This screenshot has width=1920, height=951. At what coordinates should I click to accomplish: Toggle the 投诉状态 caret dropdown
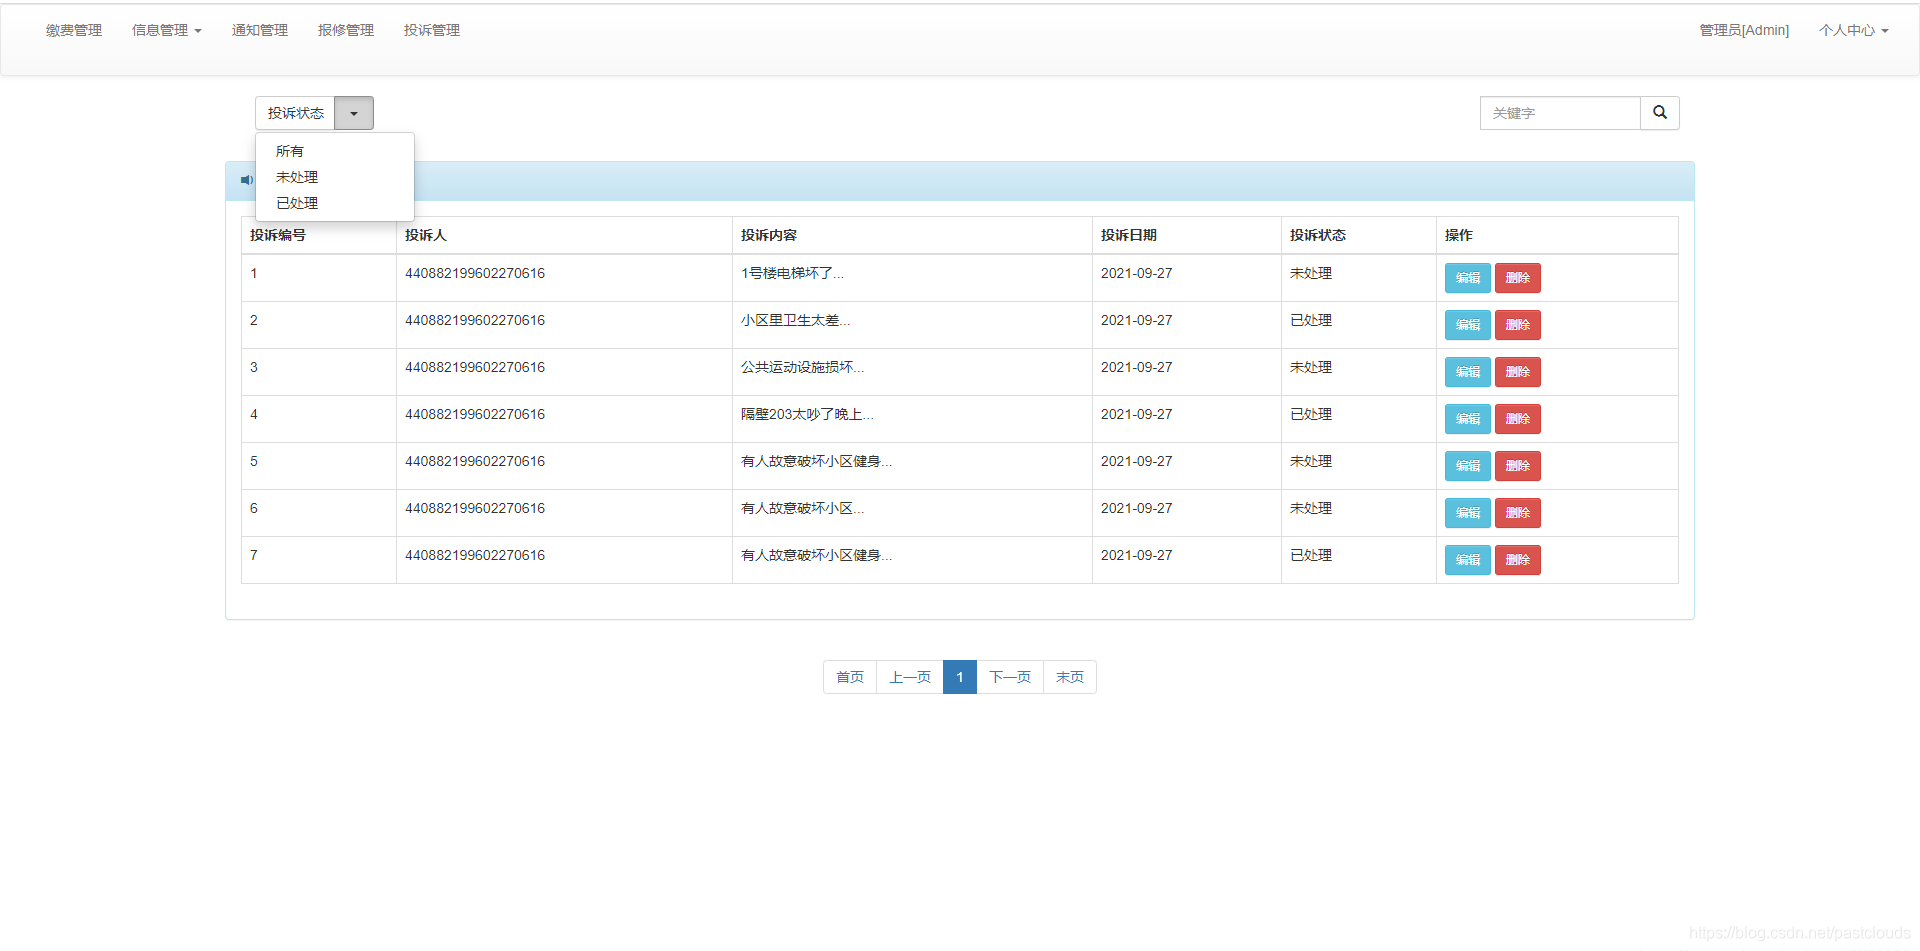point(354,113)
